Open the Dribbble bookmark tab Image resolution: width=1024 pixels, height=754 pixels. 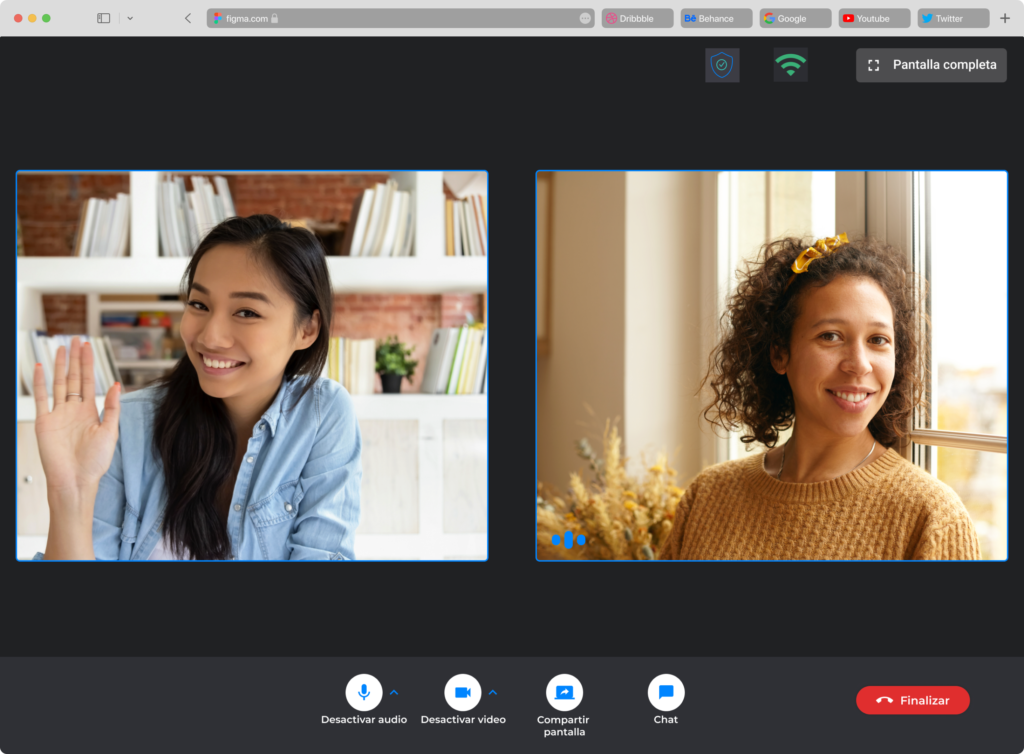(x=637, y=18)
